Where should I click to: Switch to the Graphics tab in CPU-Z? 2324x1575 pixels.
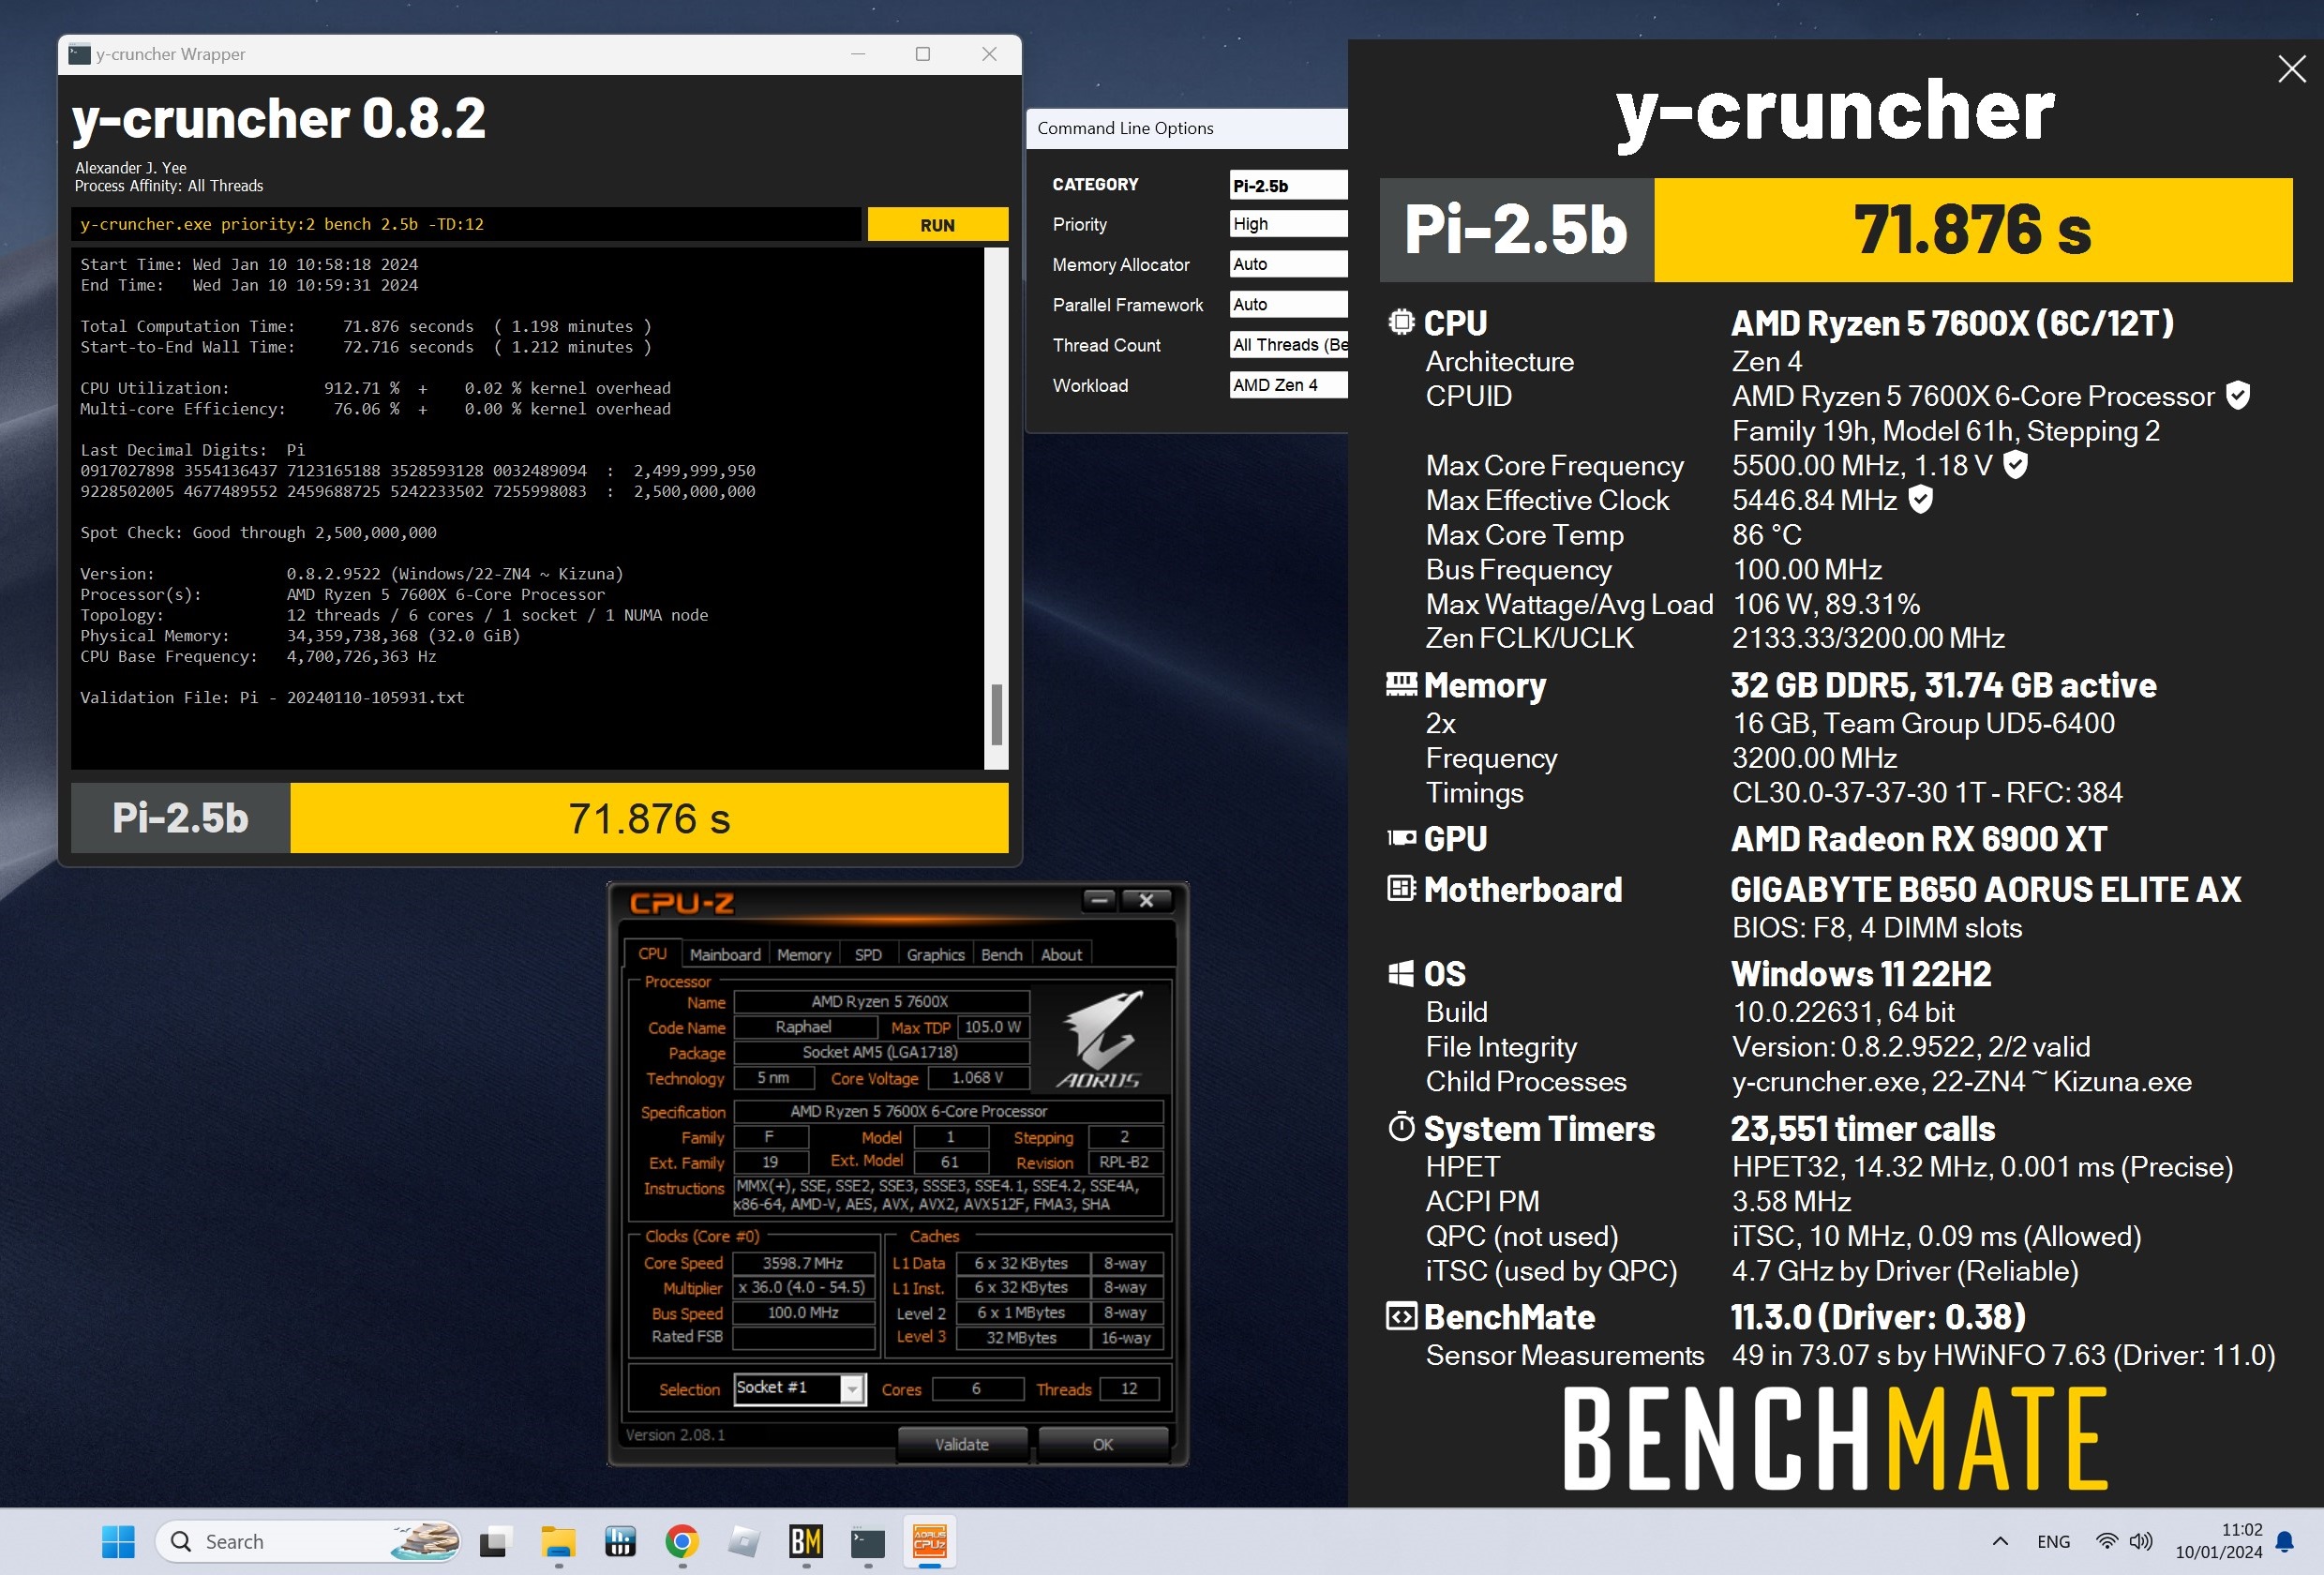tap(935, 955)
